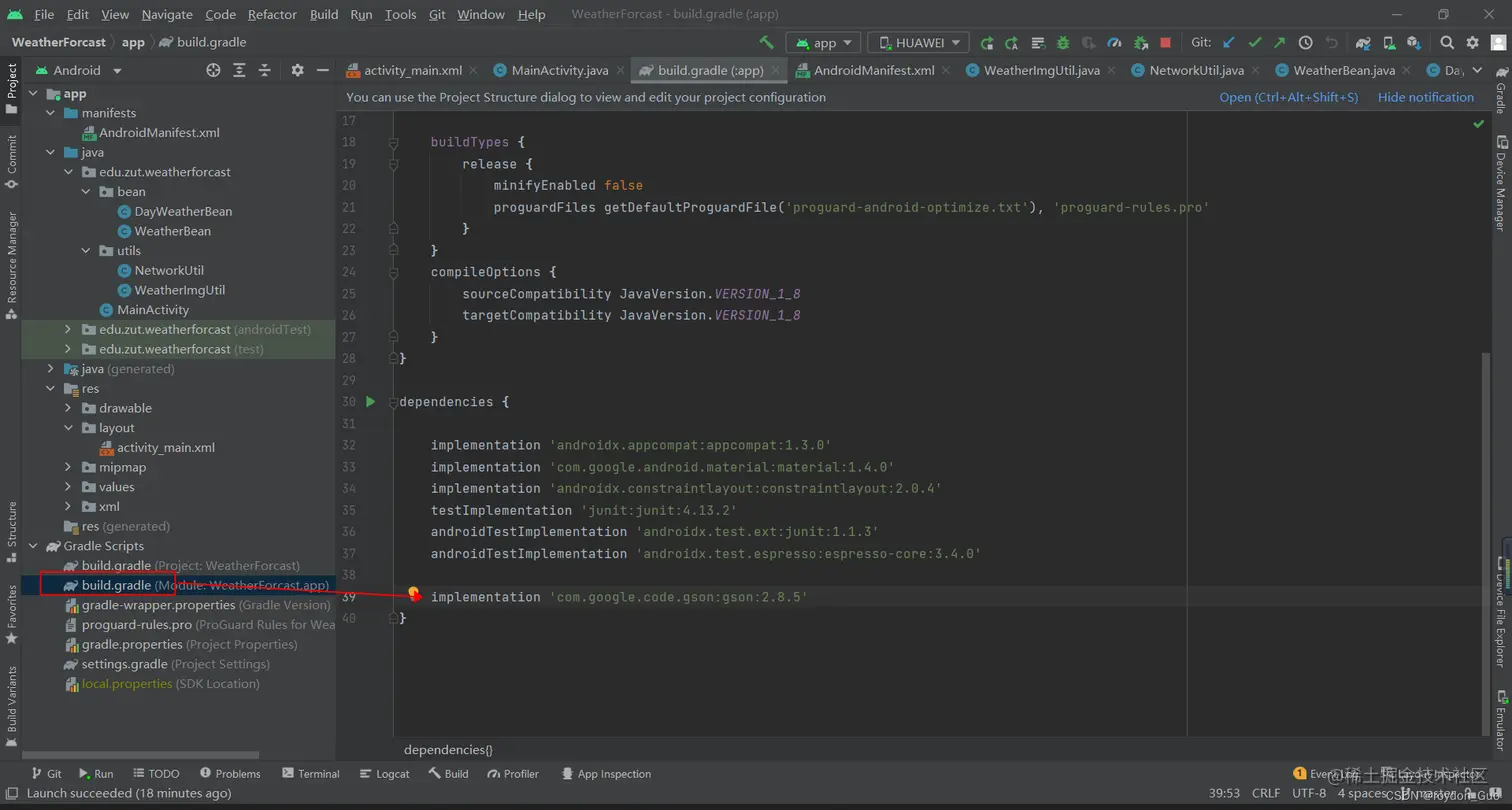Viewport: 1512px width, 810px height.
Task: Fold the buildTypes block at line 18
Action: 394,142
